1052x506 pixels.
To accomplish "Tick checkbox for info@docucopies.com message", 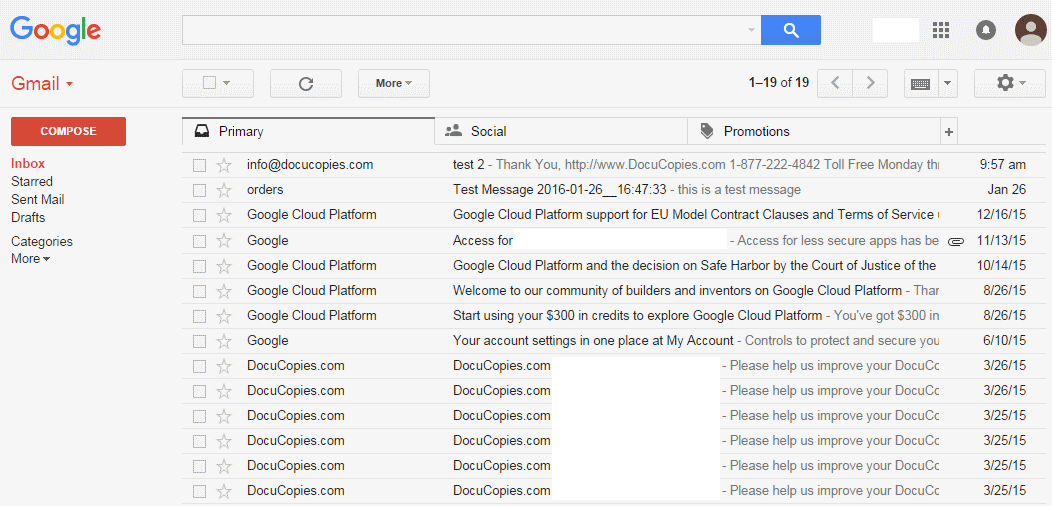I will [200, 165].
